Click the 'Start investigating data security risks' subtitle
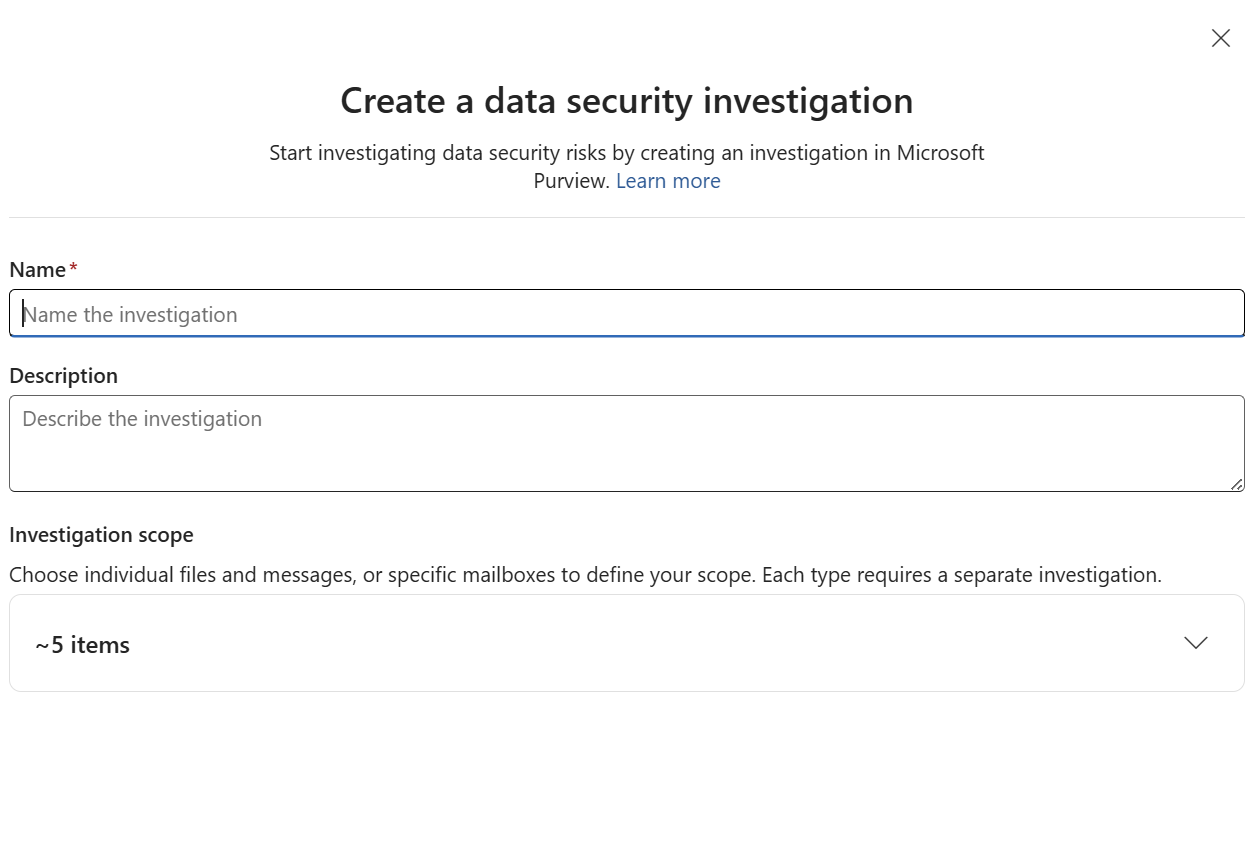The height and width of the screenshot is (868, 1254). point(626,153)
